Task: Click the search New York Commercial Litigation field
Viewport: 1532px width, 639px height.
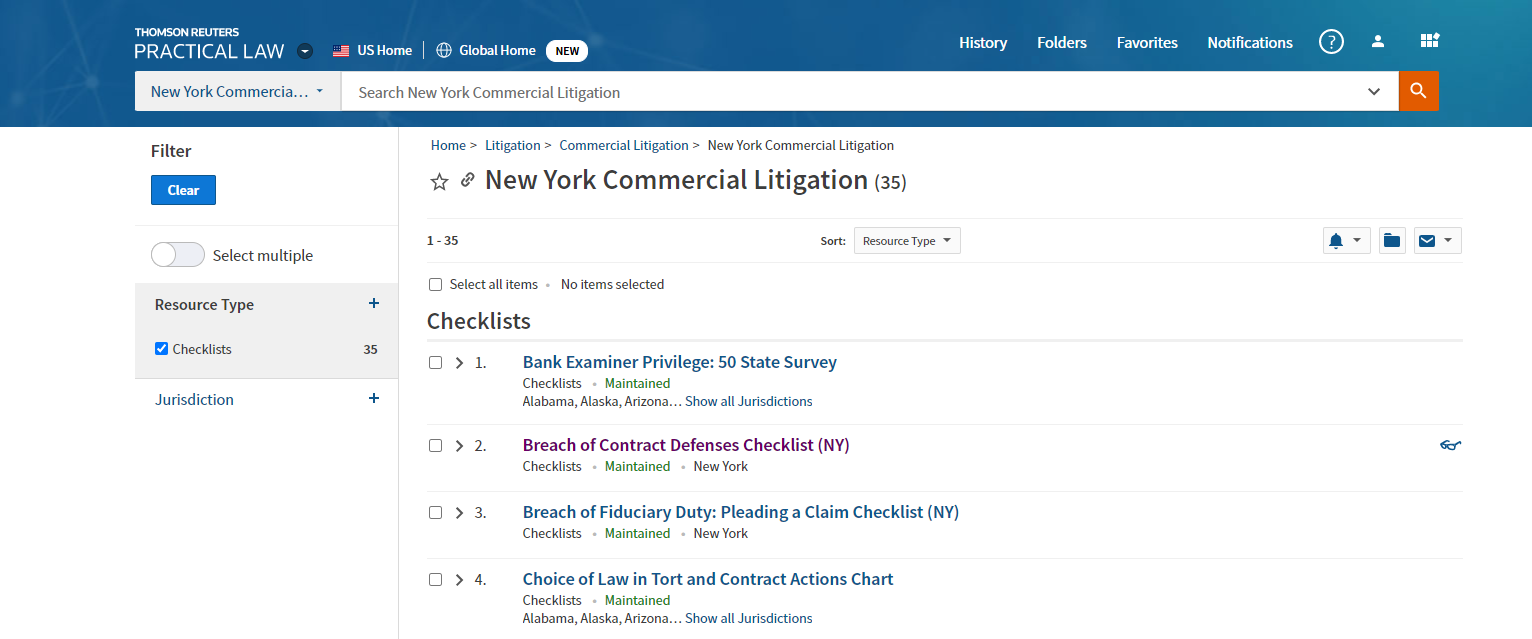Action: pyautogui.click(x=850, y=92)
